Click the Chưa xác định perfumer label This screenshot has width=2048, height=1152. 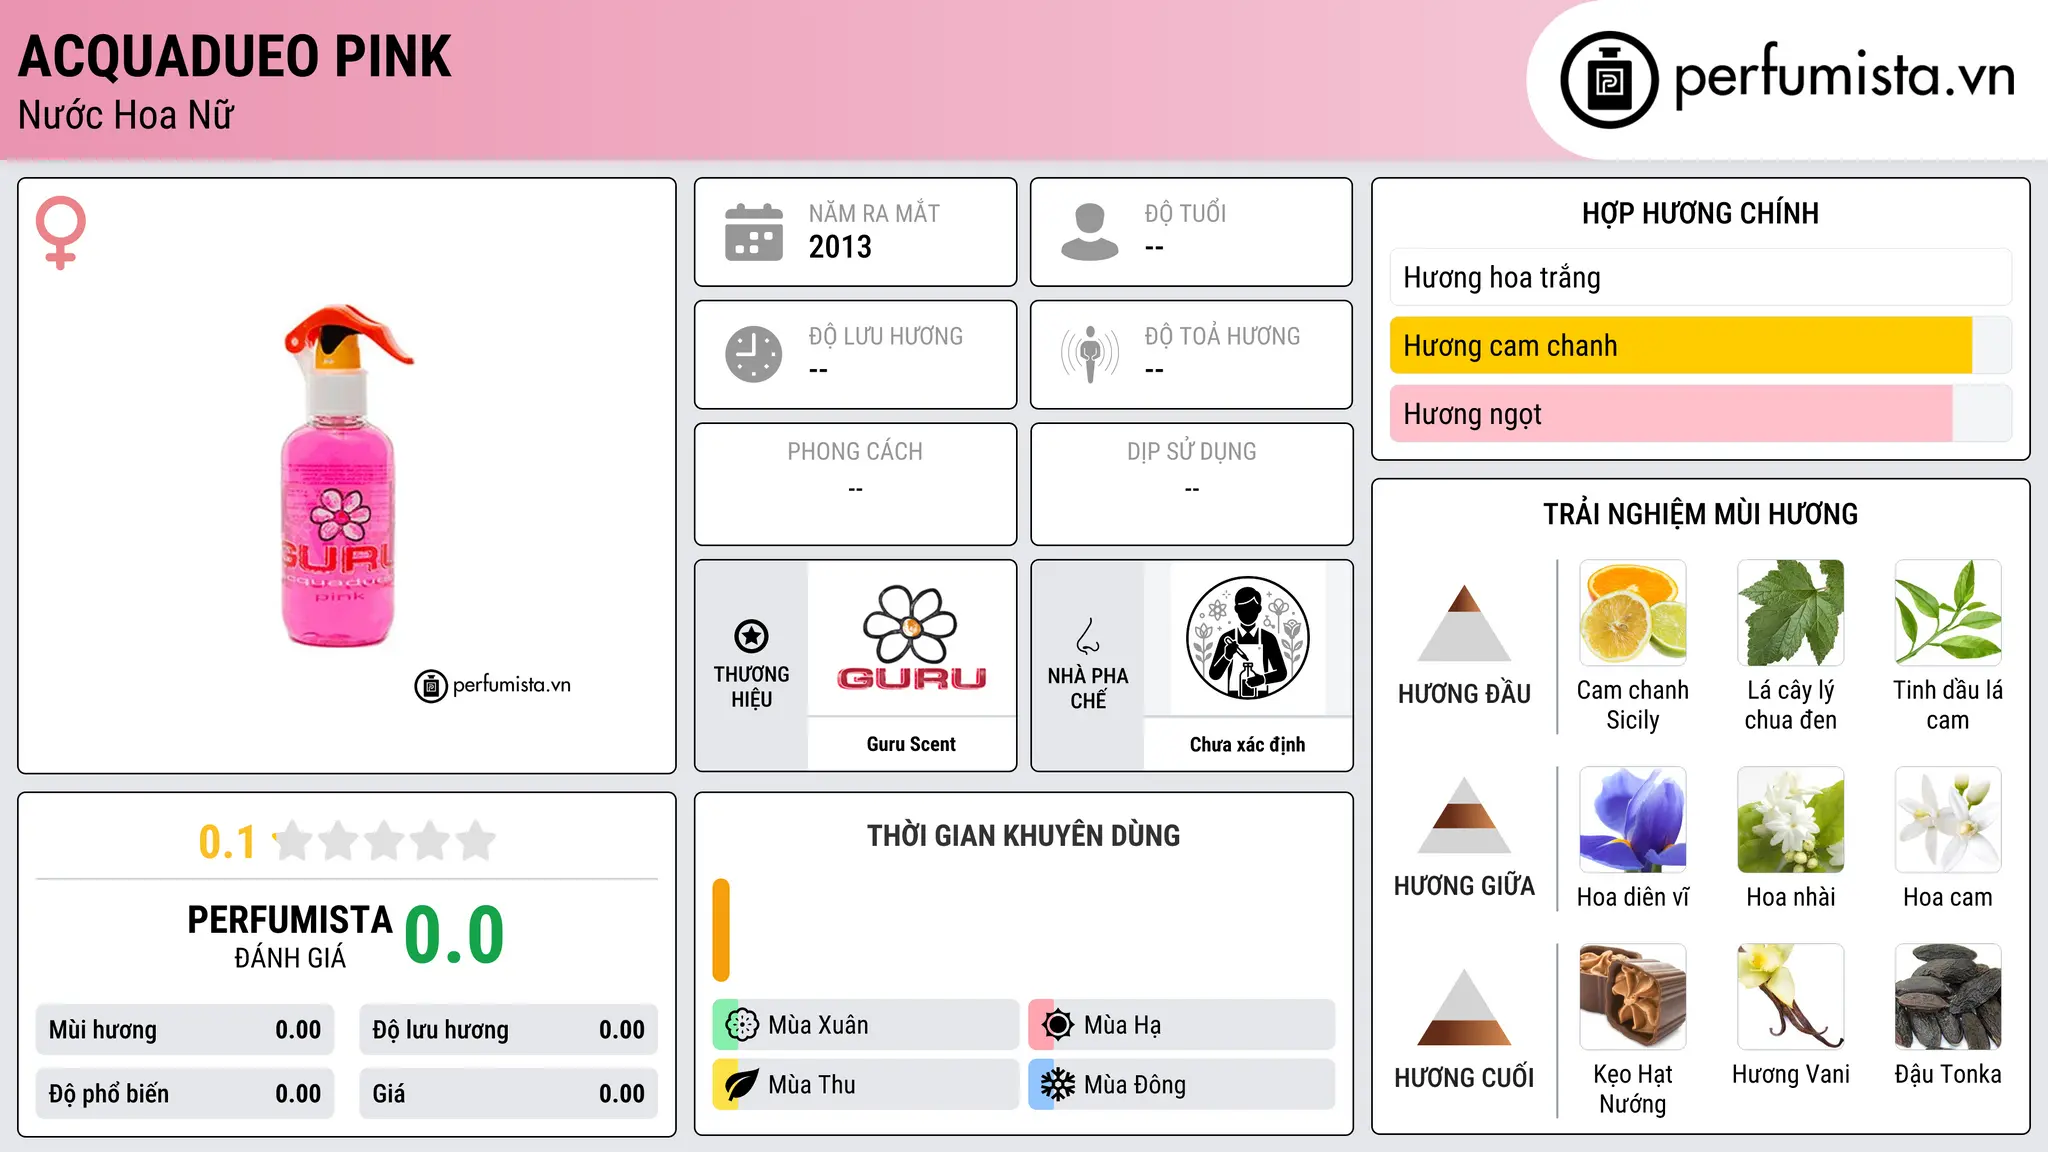pyautogui.click(x=1247, y=744)
